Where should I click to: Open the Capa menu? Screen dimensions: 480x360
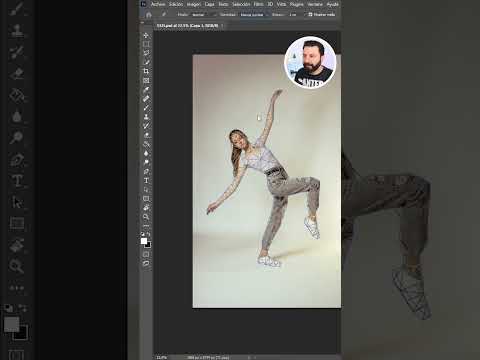point(209,4)
